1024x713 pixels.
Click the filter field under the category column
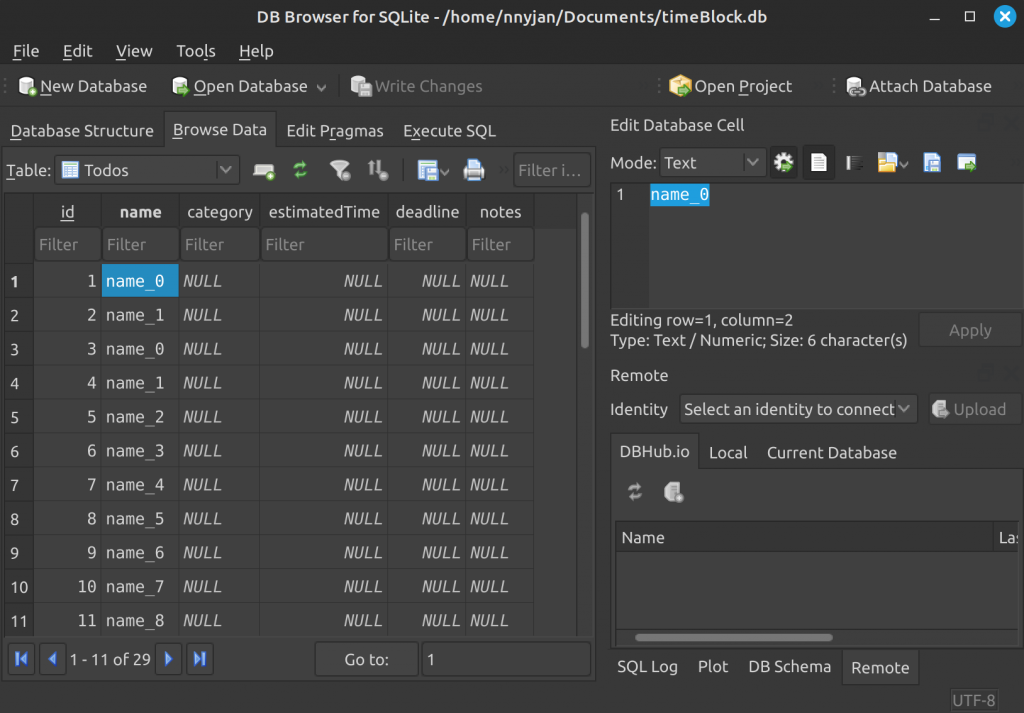tap(219, 244)
